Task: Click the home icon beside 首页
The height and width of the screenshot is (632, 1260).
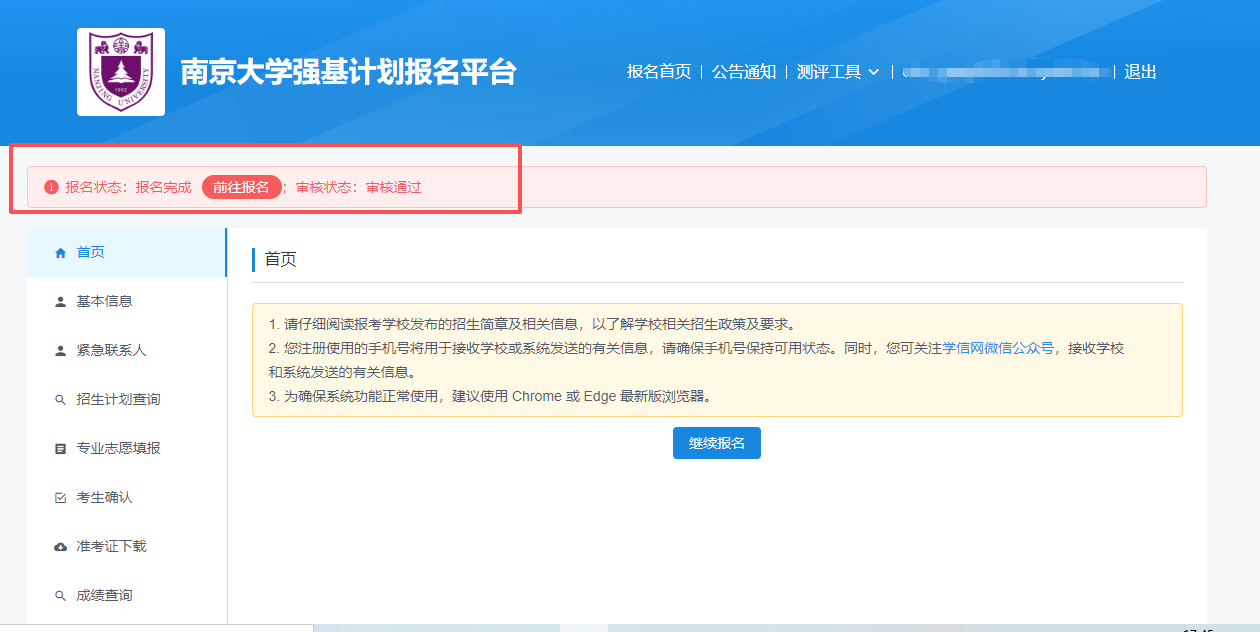Action: point(60,253)
